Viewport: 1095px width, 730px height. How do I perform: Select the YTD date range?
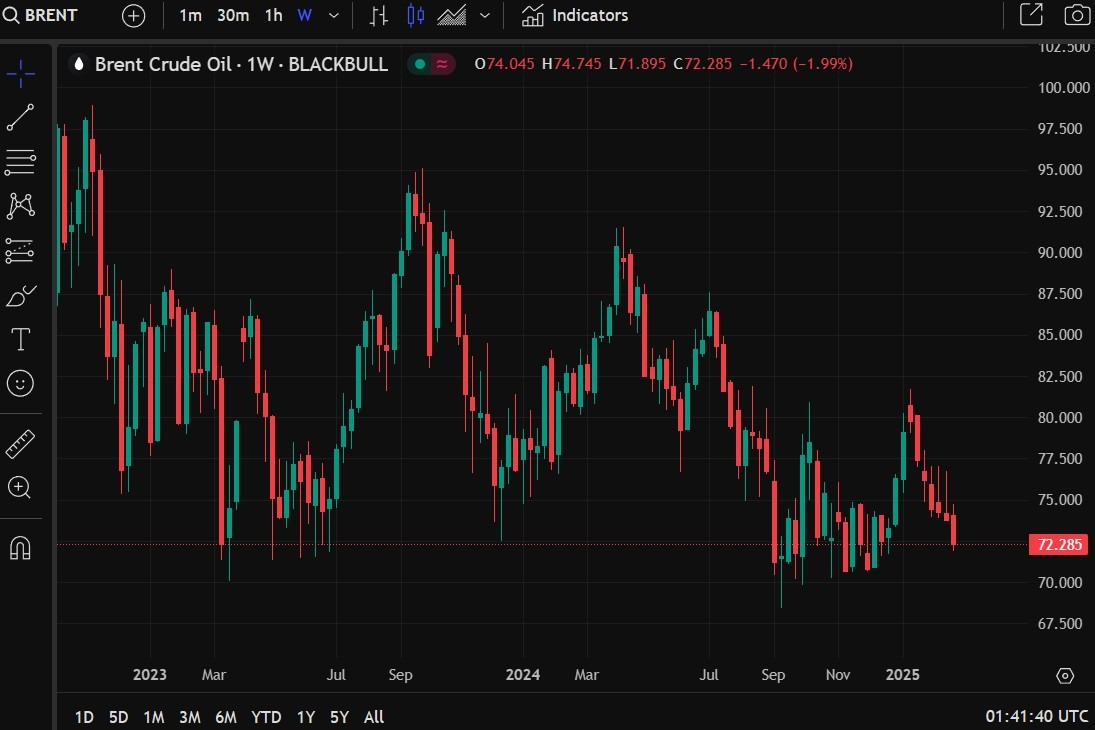pyautogui.click(x=266, y=717)
